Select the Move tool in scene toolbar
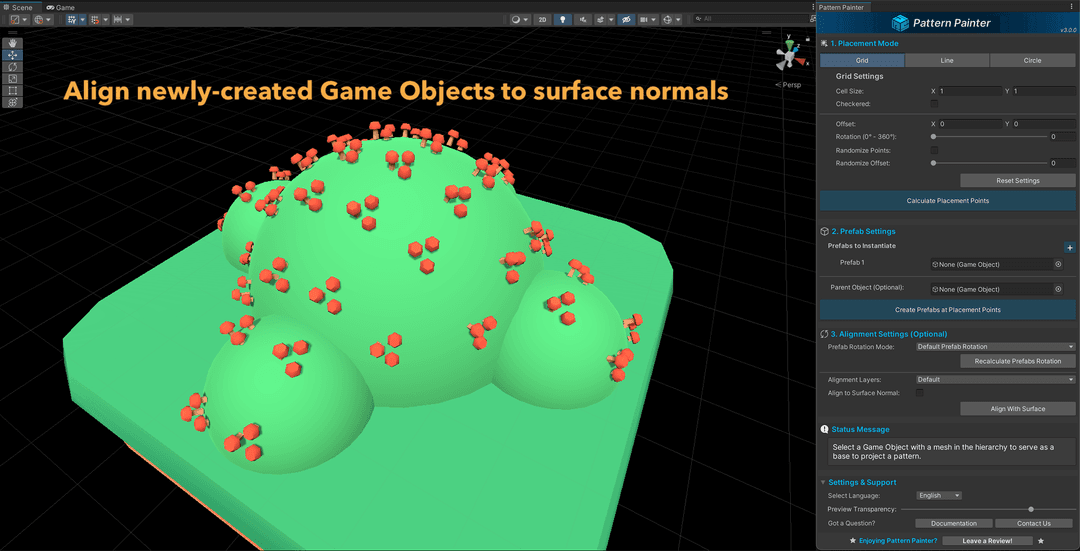The width and height of the screenshot is (1080, 551). pyautogui.click(x=13, y=55)
